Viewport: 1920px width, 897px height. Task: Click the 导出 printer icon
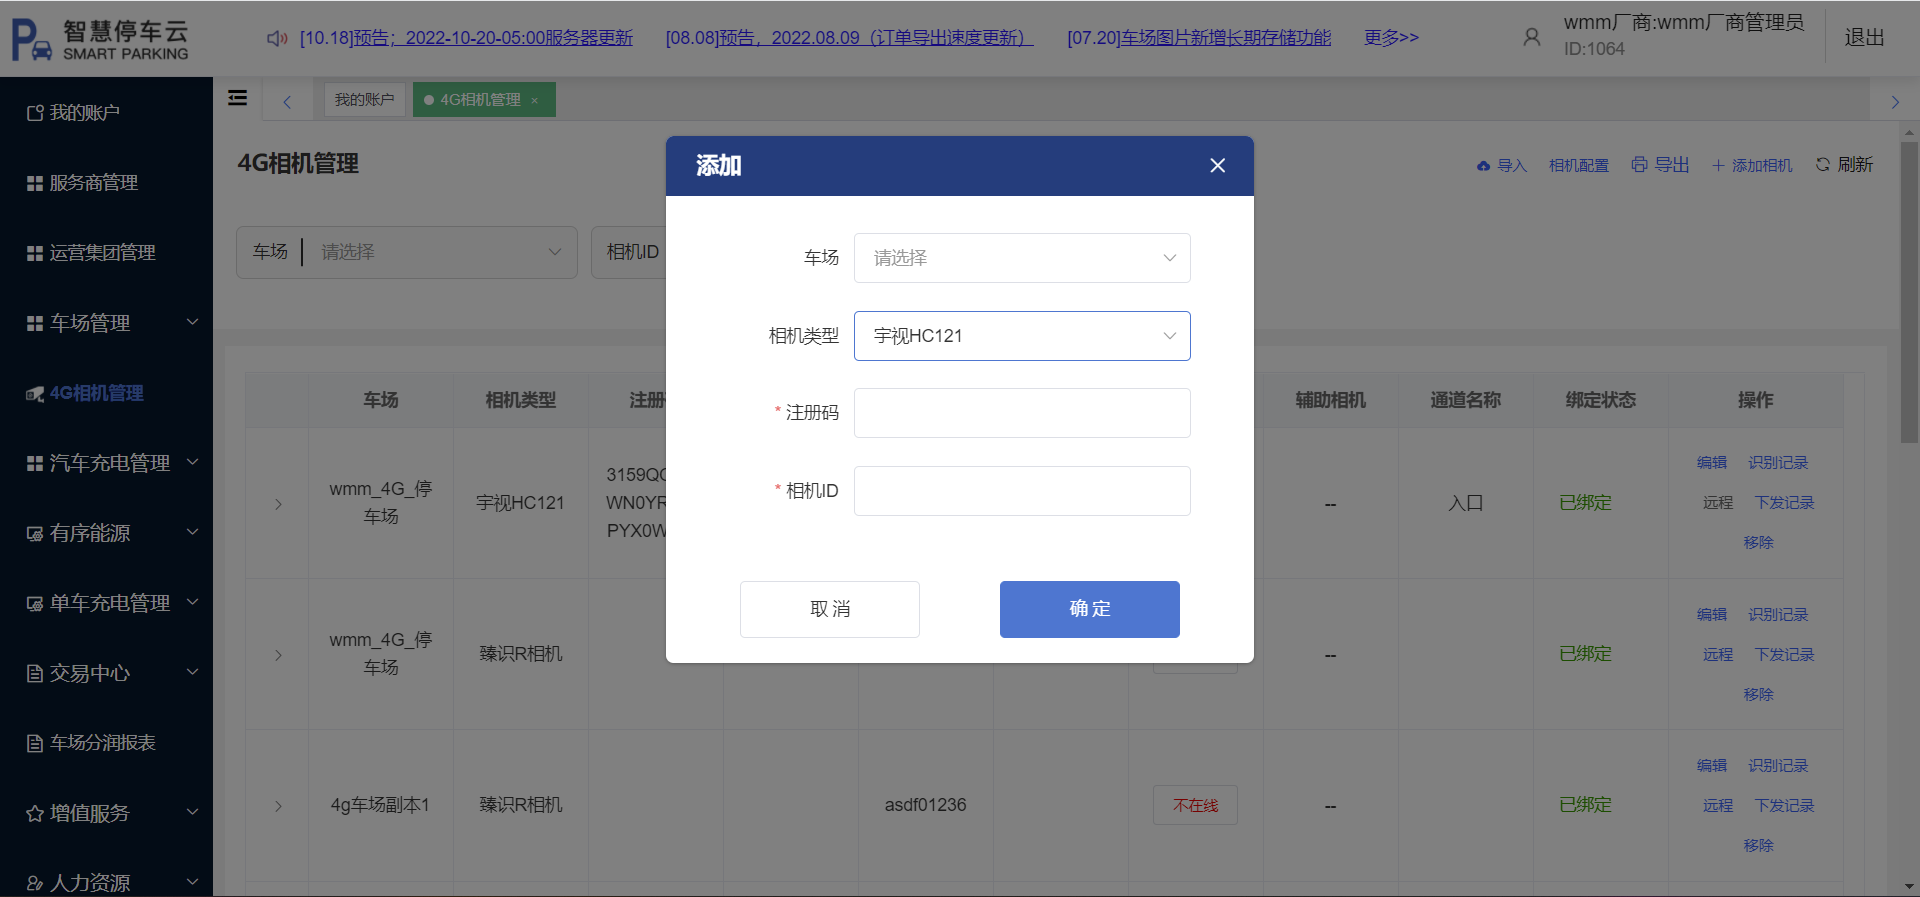[1640, 164]
